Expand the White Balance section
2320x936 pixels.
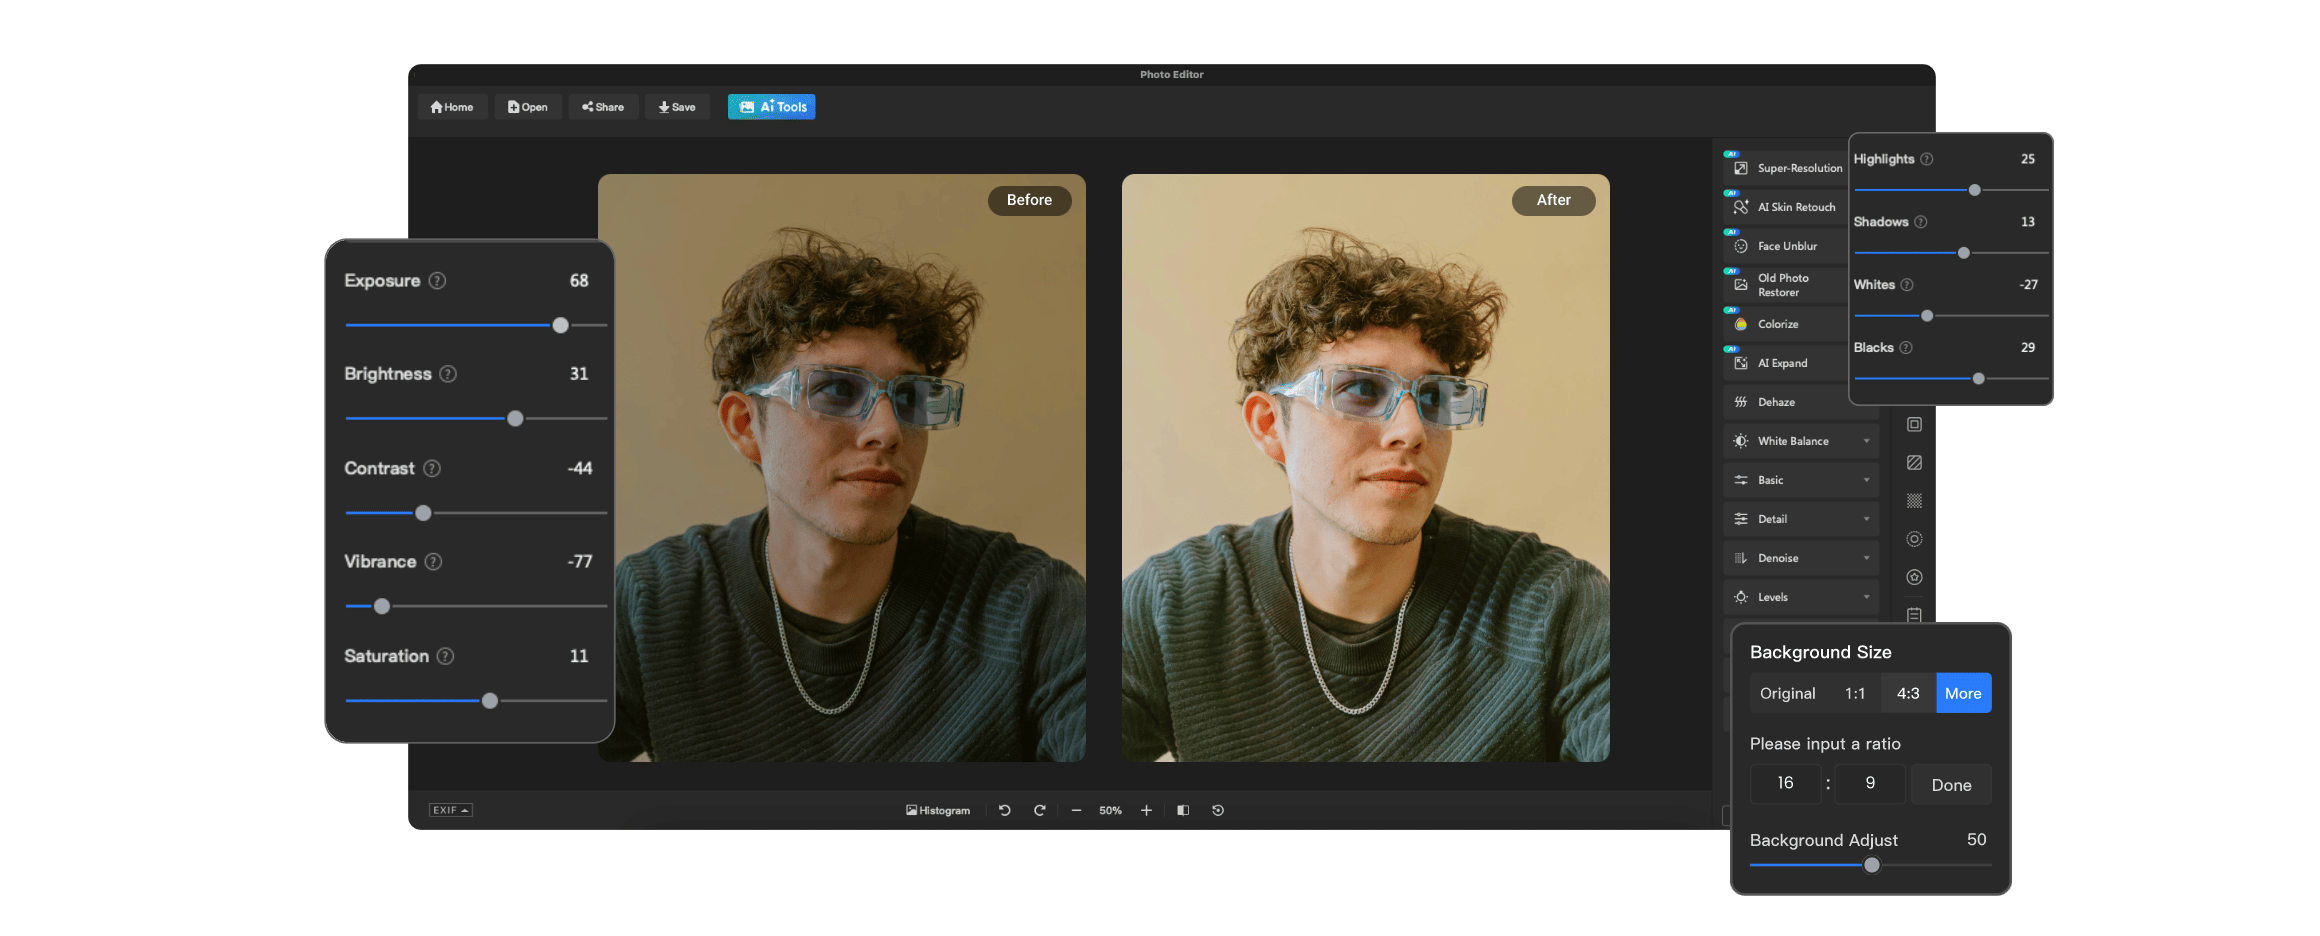point(1801,441)
